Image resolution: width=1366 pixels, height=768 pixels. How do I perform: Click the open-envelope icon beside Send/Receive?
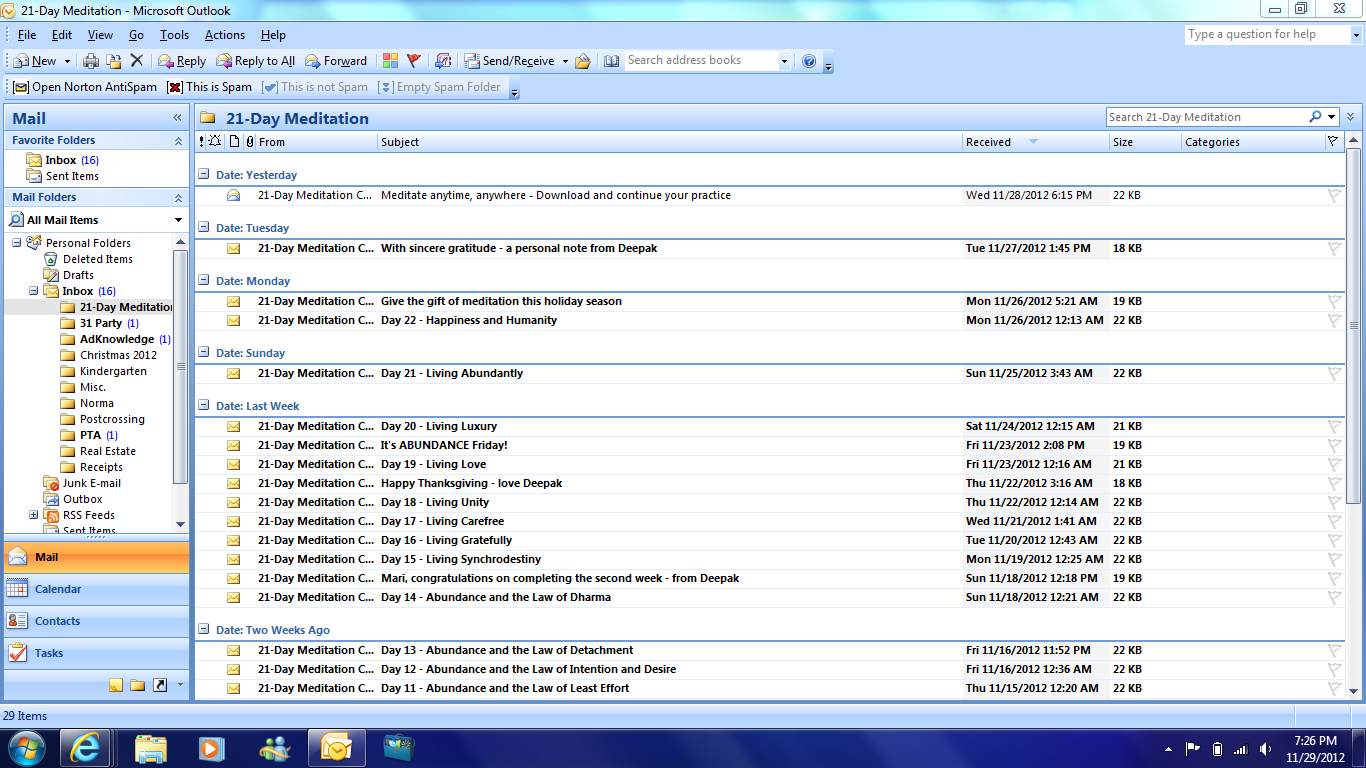coord(583,61)
